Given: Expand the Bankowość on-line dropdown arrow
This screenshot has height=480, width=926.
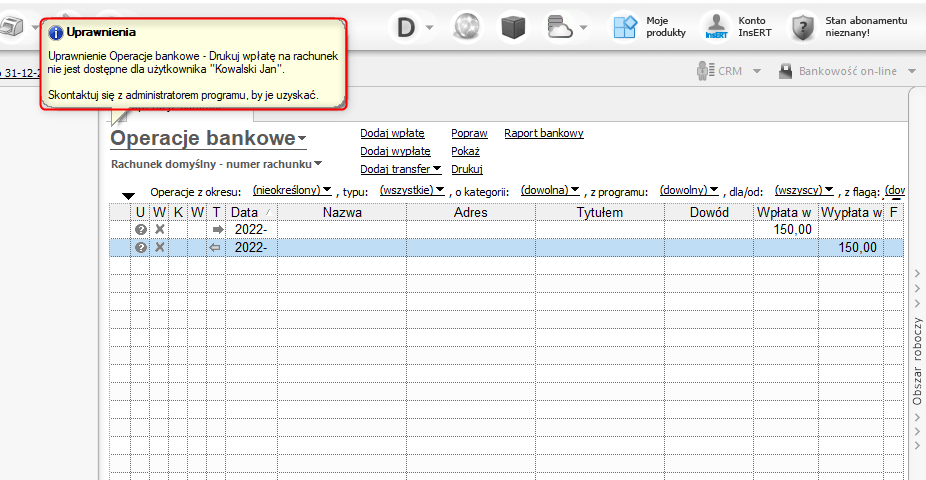Looking at the screenshot, I should pos(912,71).
